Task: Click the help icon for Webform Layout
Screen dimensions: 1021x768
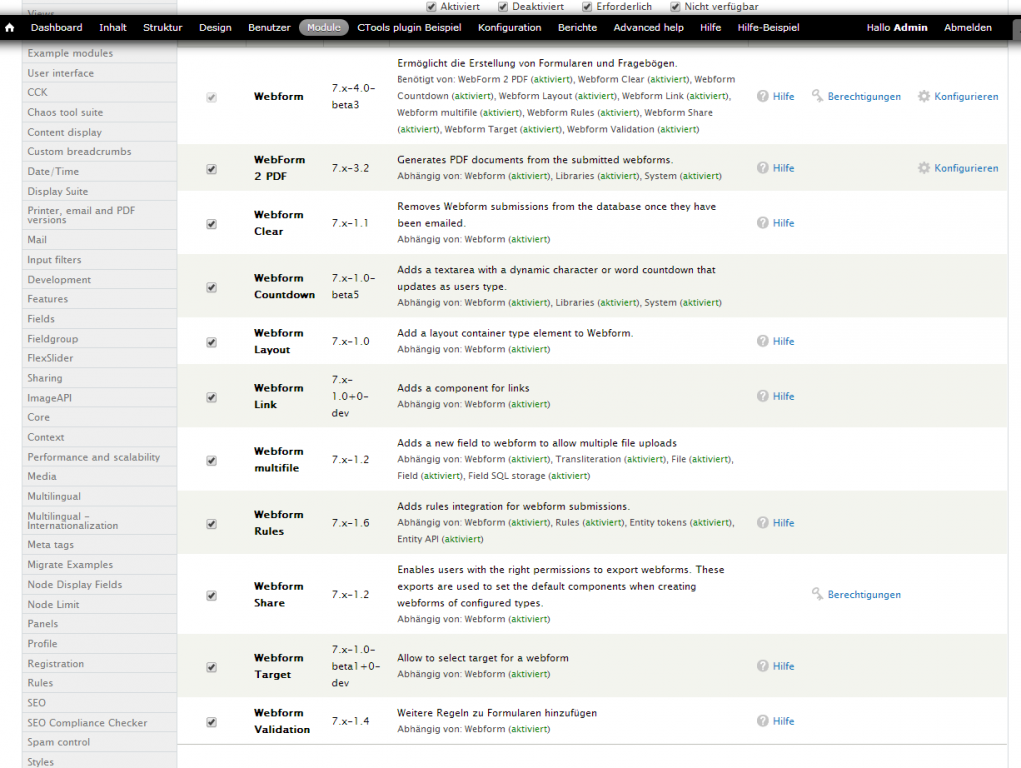Action: click(x=763, y=342)
